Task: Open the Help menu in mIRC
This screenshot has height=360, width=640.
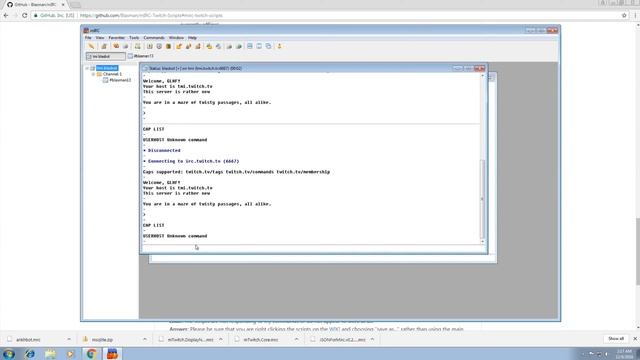Action: tap(192, 38)
